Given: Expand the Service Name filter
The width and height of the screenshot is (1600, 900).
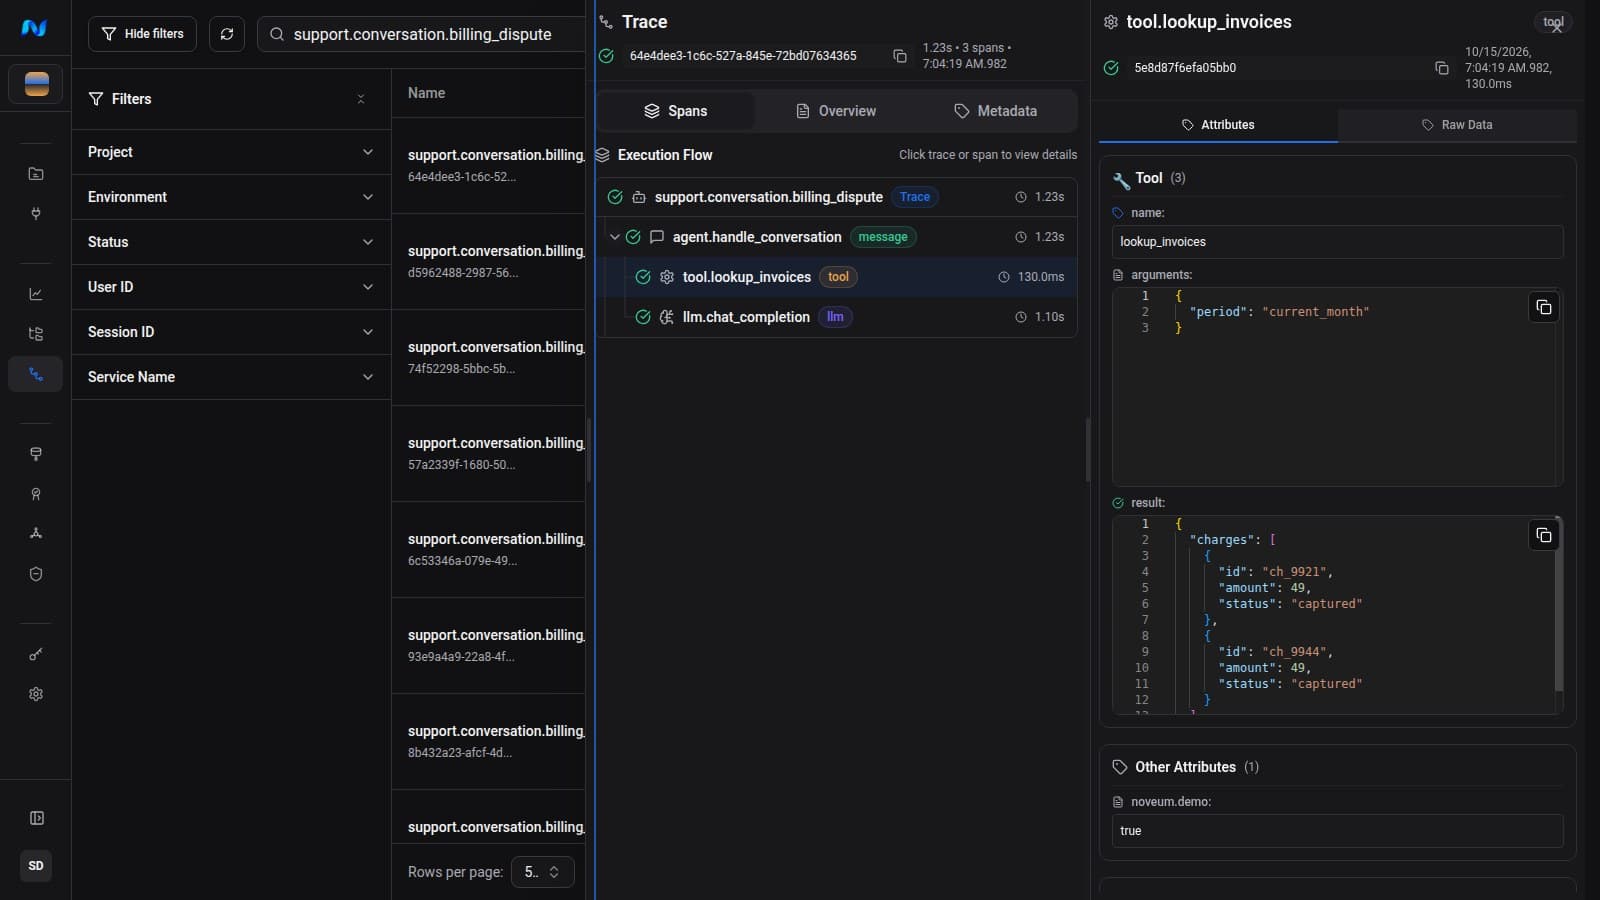Looking at the screenshot, I should 231,377.
